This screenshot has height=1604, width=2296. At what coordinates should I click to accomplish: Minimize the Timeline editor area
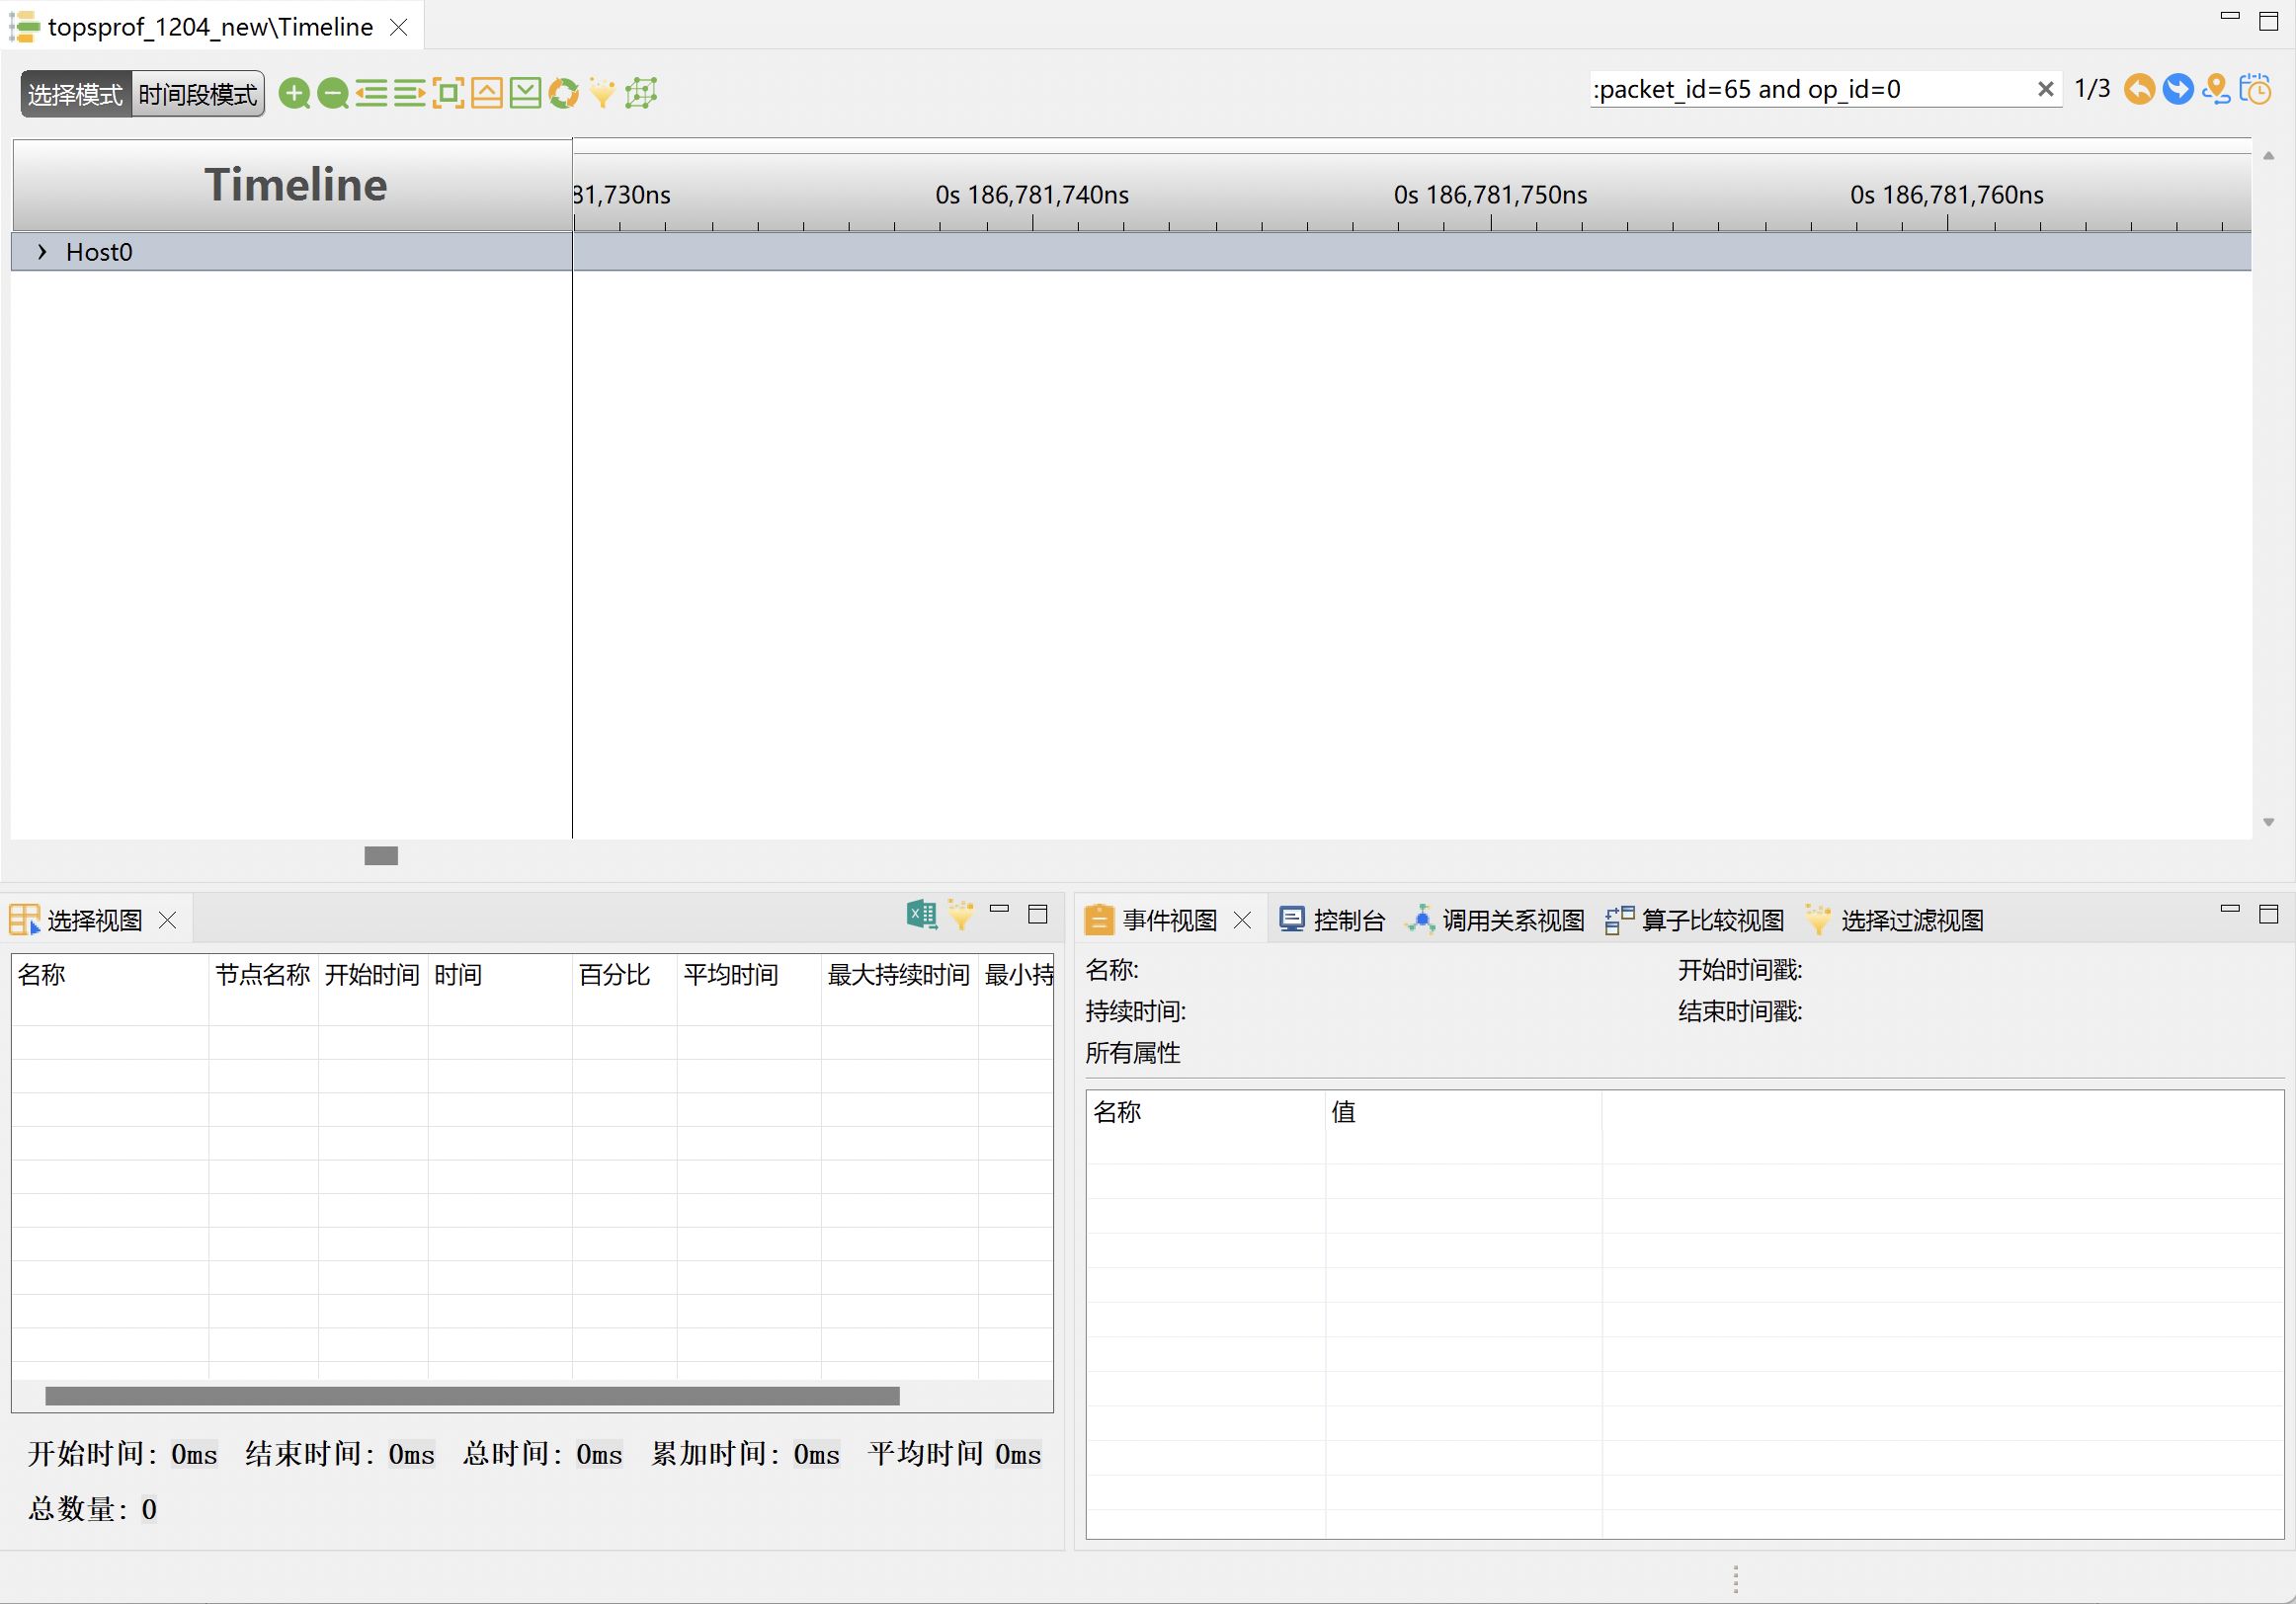(2230, 16)
